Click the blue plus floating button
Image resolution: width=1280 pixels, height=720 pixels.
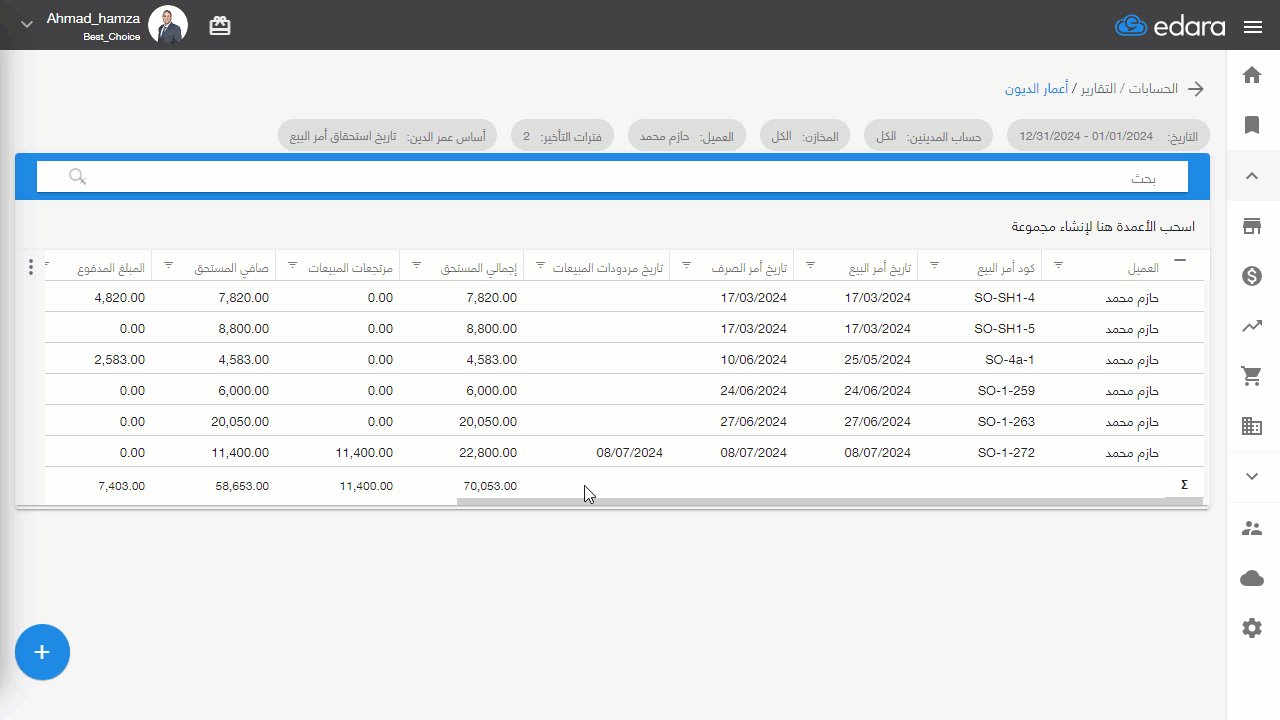(42, 652)
